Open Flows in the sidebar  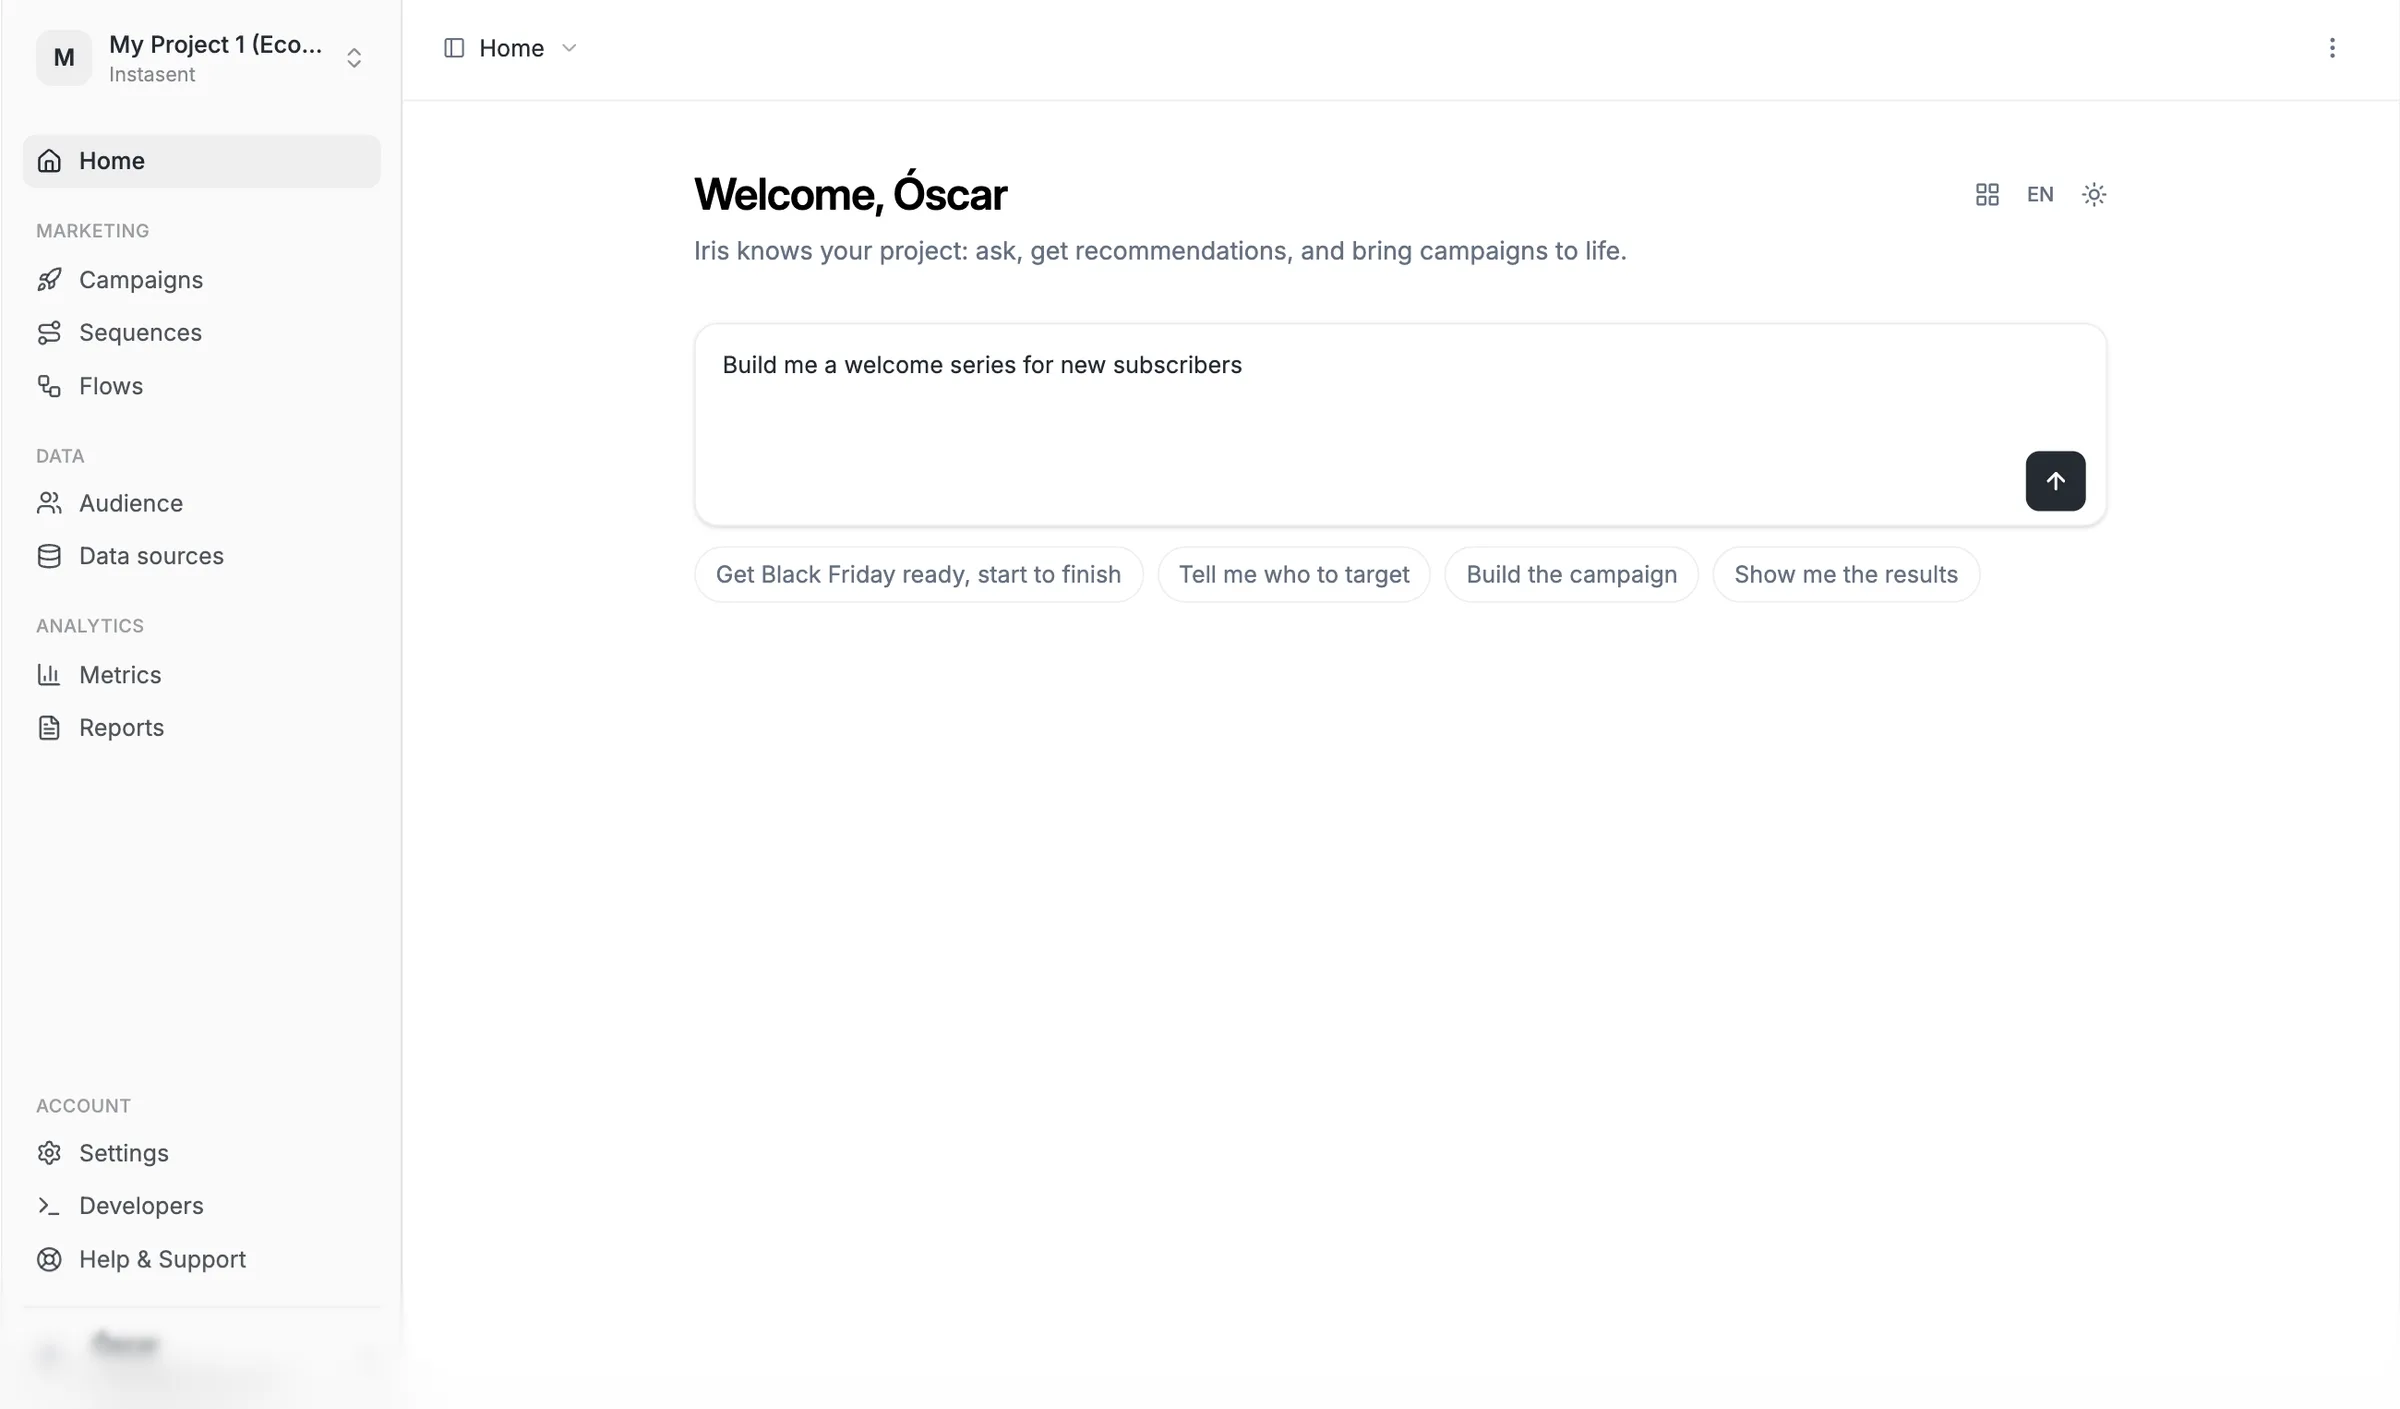(201, 386)
